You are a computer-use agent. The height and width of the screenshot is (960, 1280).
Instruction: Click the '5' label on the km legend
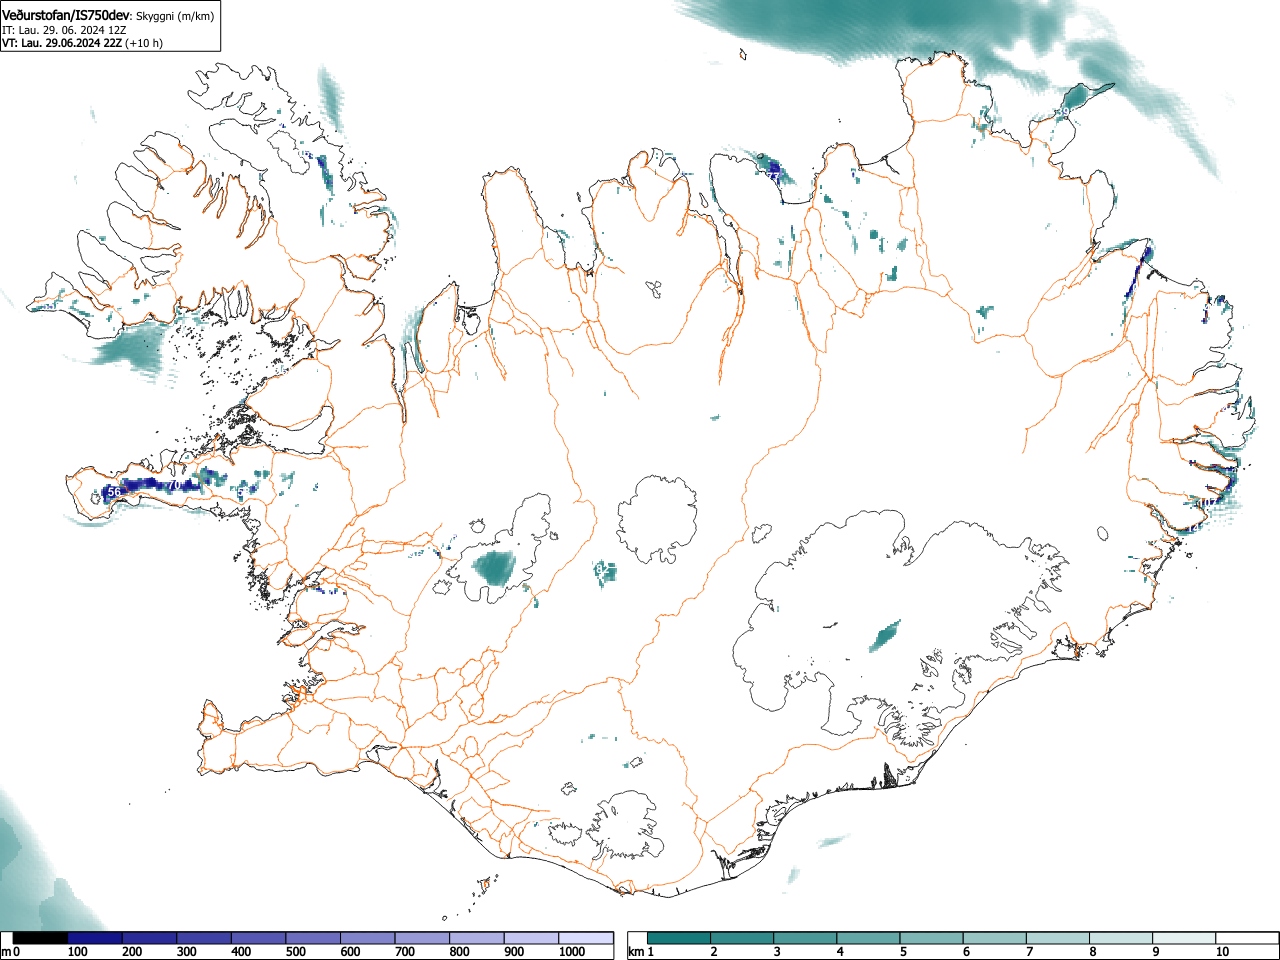903,952
